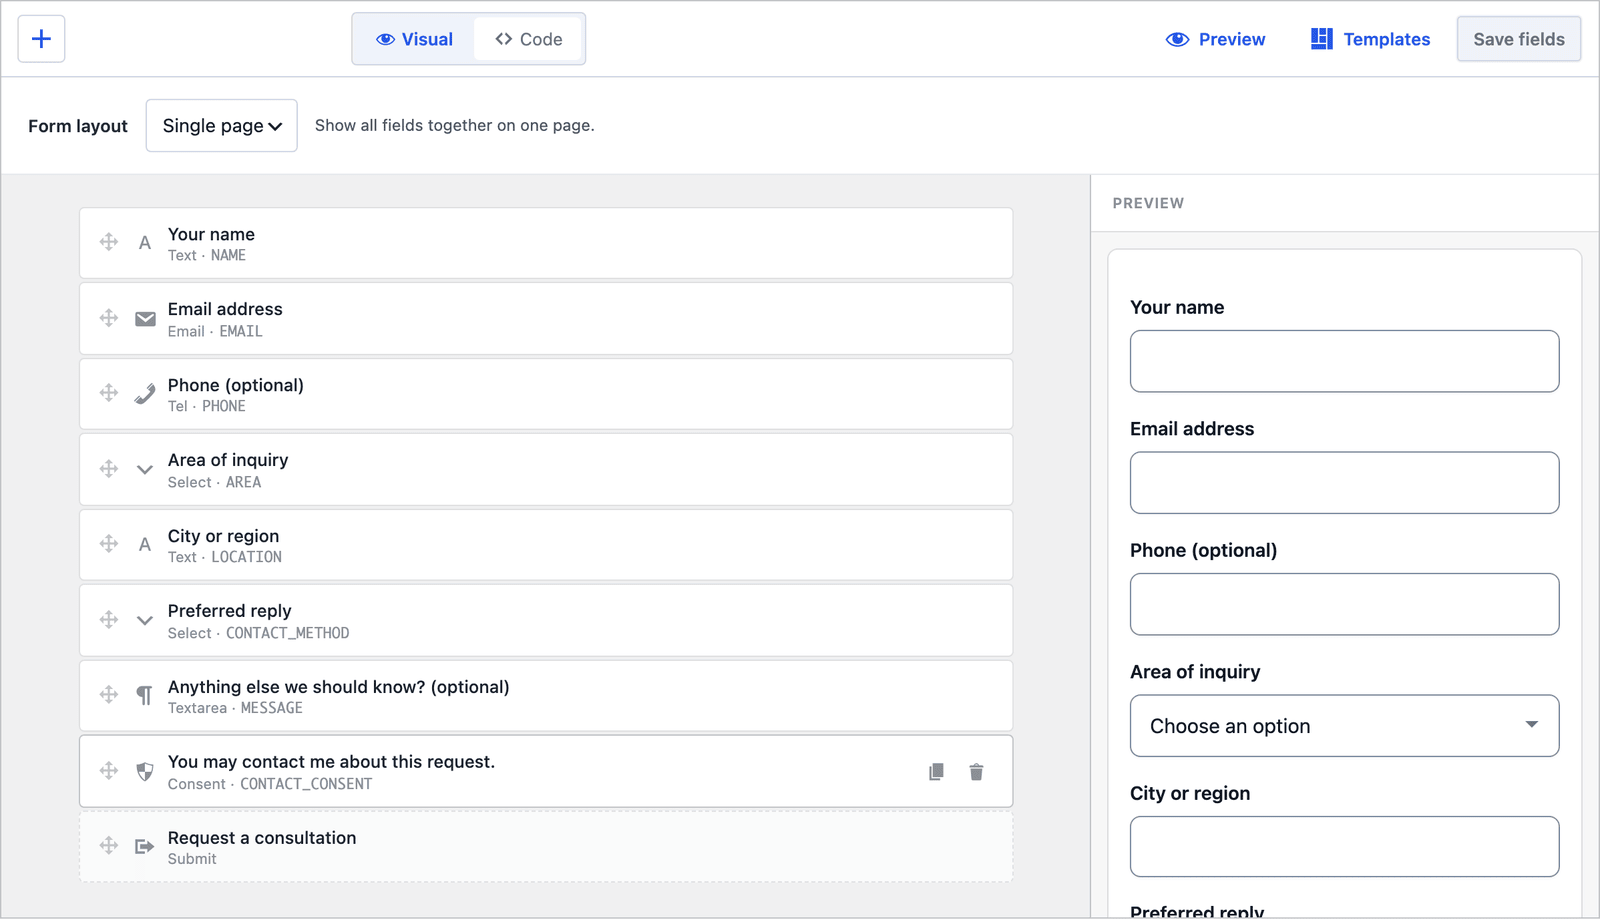1600x920 pixels.
Task: Click the shield icon on consent field
Action: [145, 772]
